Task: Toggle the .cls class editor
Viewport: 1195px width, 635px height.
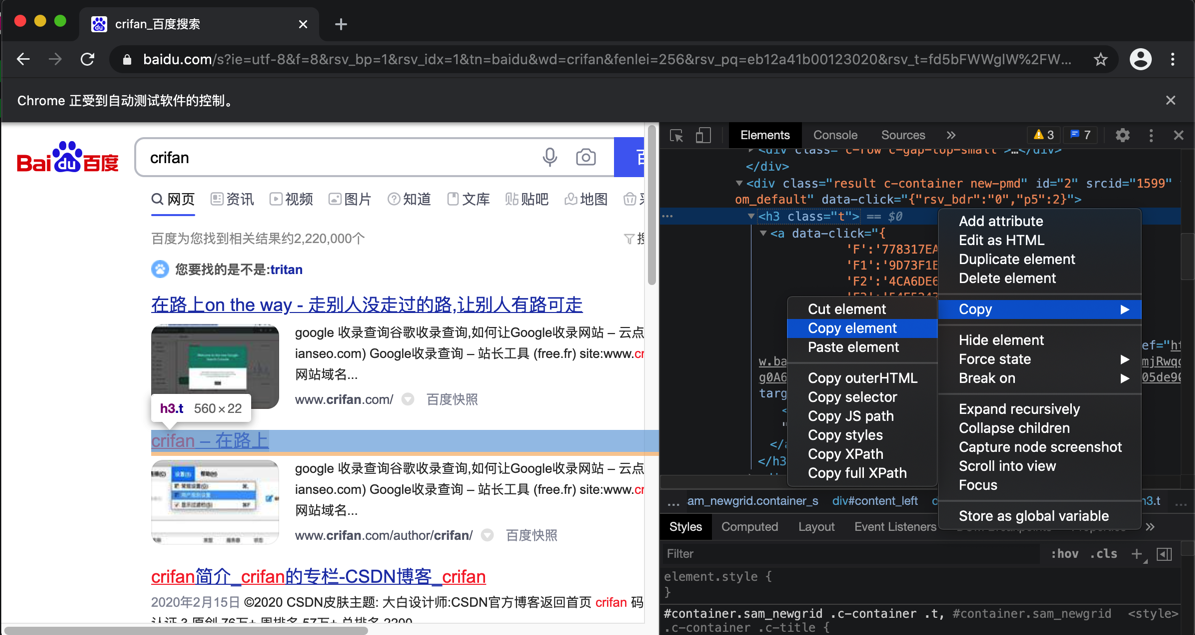Action: pyautogui.click(x=1104, y=554)
